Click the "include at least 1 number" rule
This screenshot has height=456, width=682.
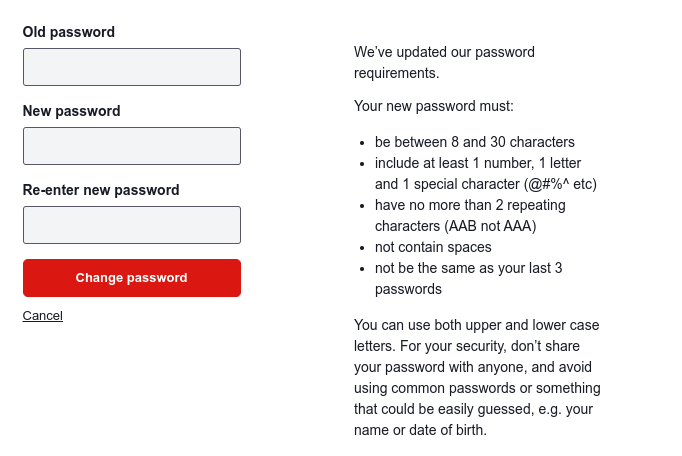[478, 163]
